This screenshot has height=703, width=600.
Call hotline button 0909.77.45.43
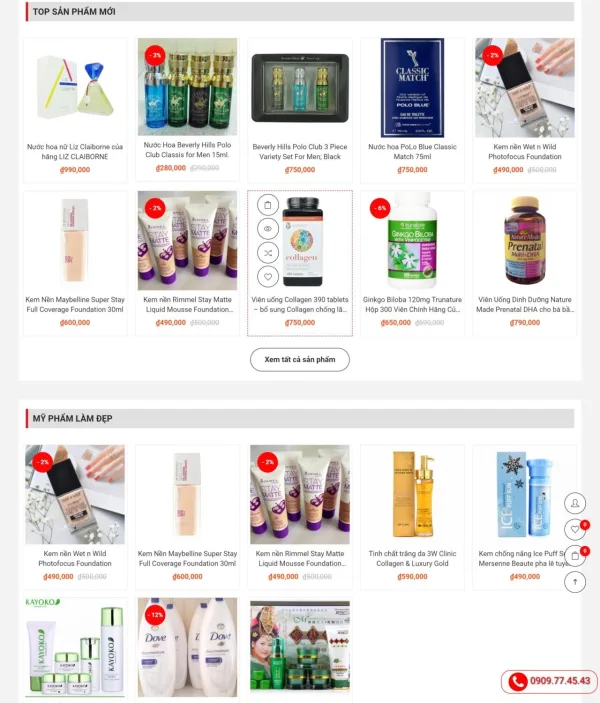click(550, 681)
